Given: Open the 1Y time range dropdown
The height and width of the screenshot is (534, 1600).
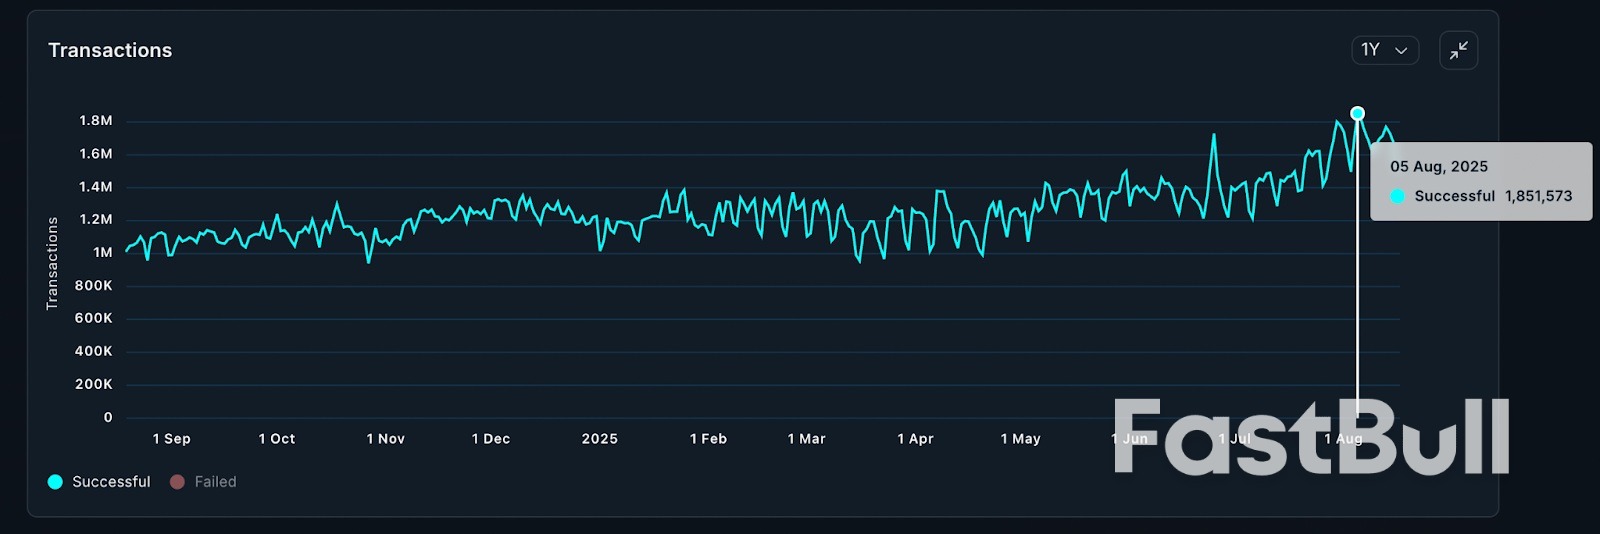Looking at the screenshot, I should (x=1384, y=50).
